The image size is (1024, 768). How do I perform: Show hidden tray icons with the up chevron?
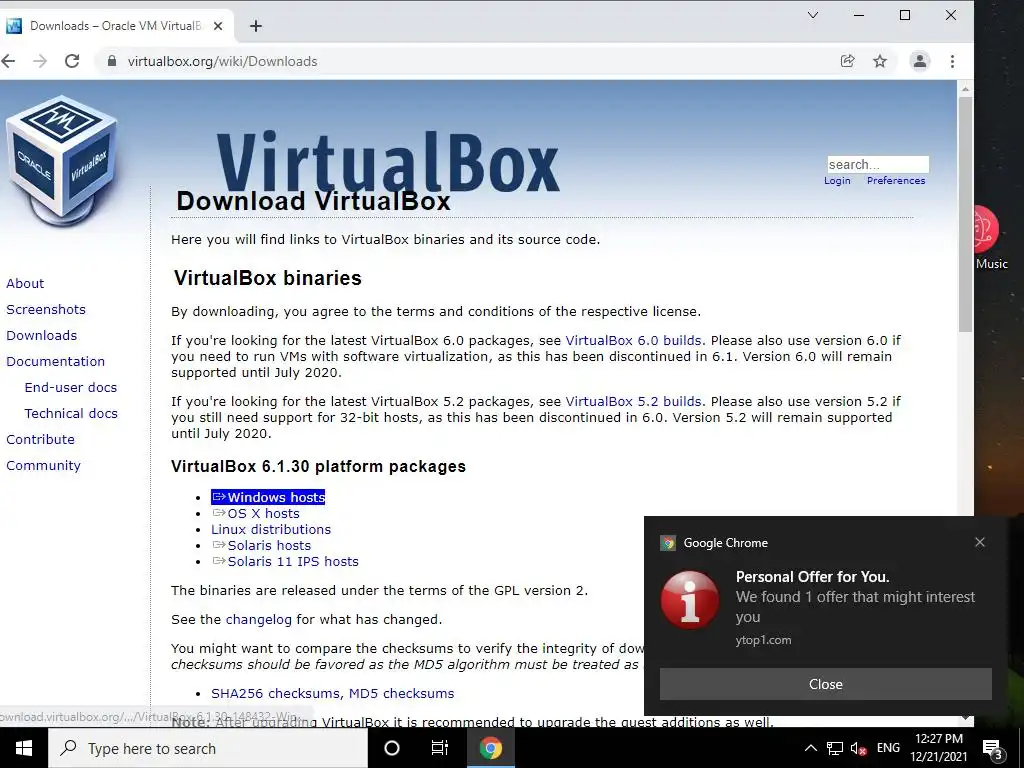coord(810,748)
